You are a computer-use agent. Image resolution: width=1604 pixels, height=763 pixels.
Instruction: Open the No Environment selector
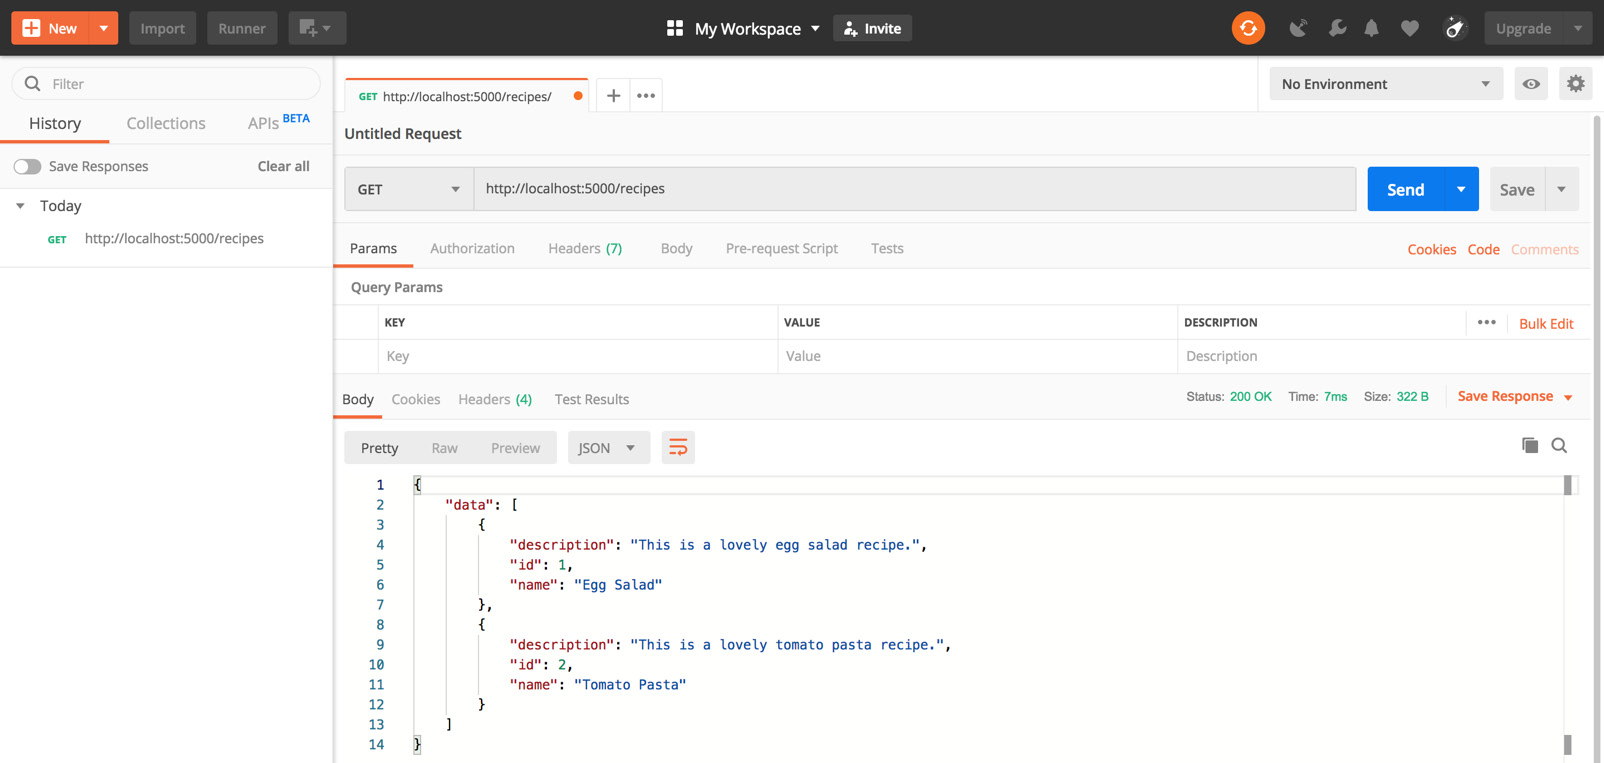point(1385,84)
